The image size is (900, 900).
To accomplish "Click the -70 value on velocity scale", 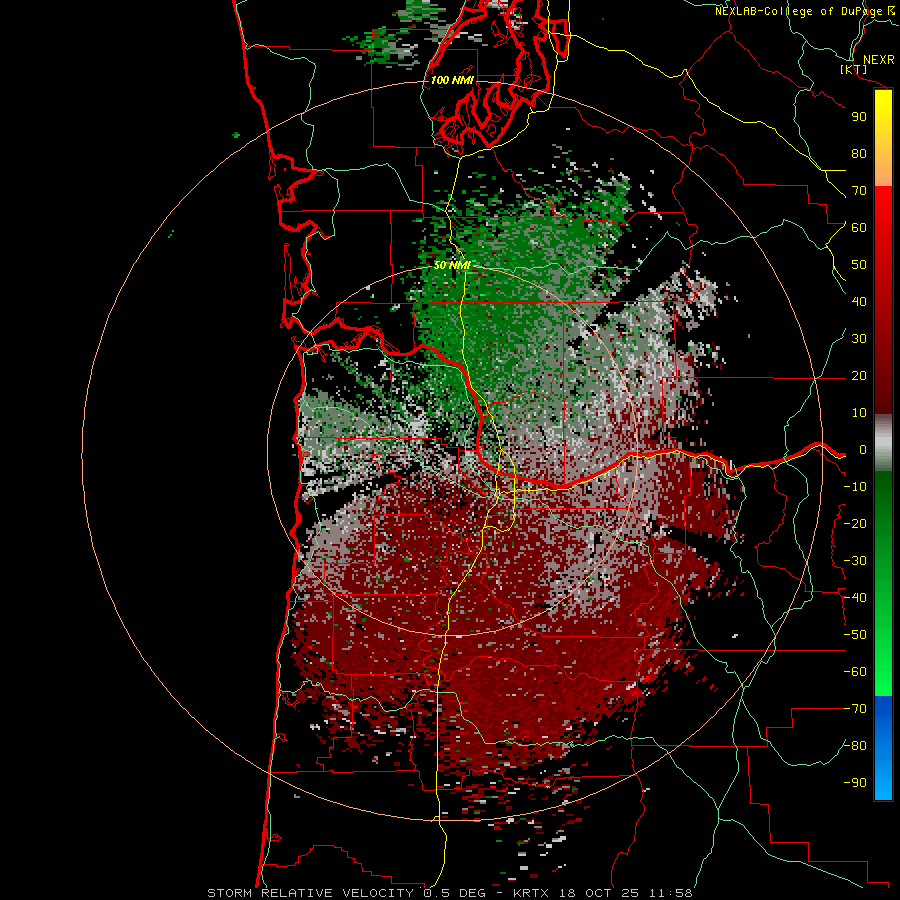I will coord(855,709).
